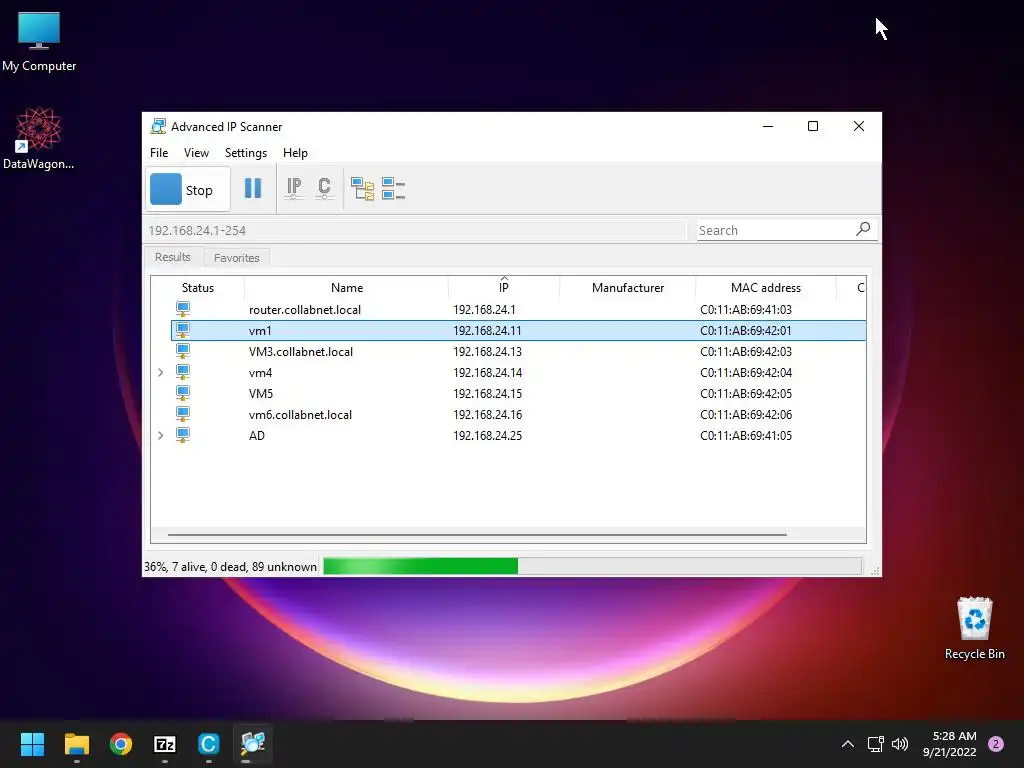
Task: Switch to the Favorites tab
Action: [x=236, y=258]
